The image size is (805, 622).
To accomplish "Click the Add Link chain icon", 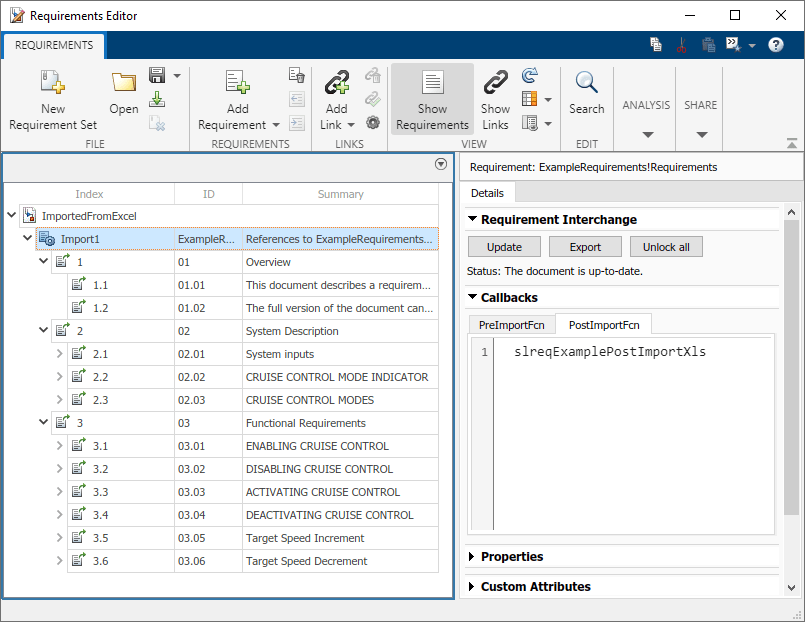I will click(x=337, y=84).
